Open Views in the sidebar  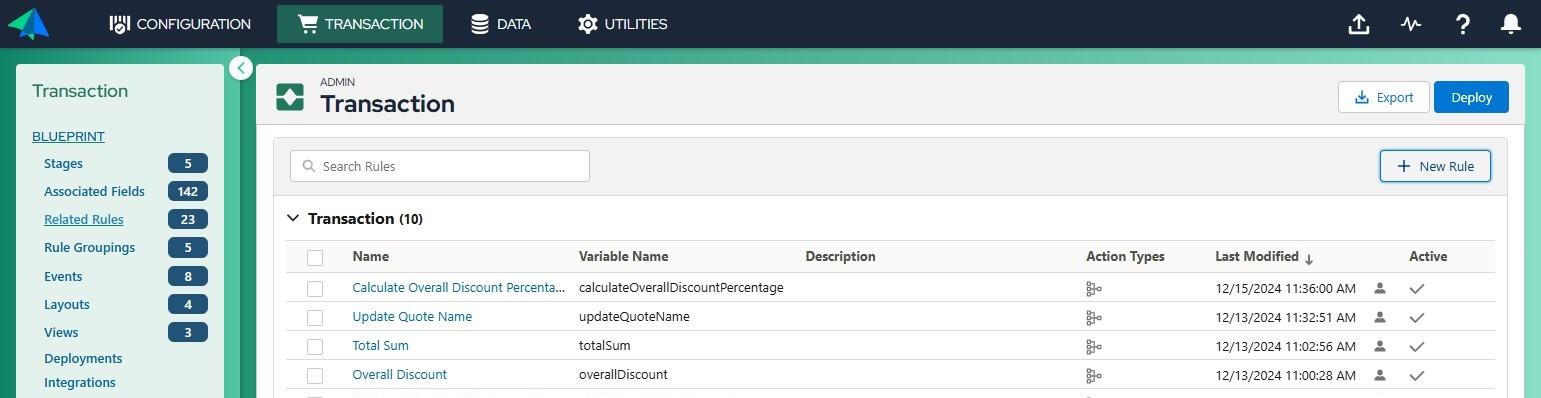(61, 332)
